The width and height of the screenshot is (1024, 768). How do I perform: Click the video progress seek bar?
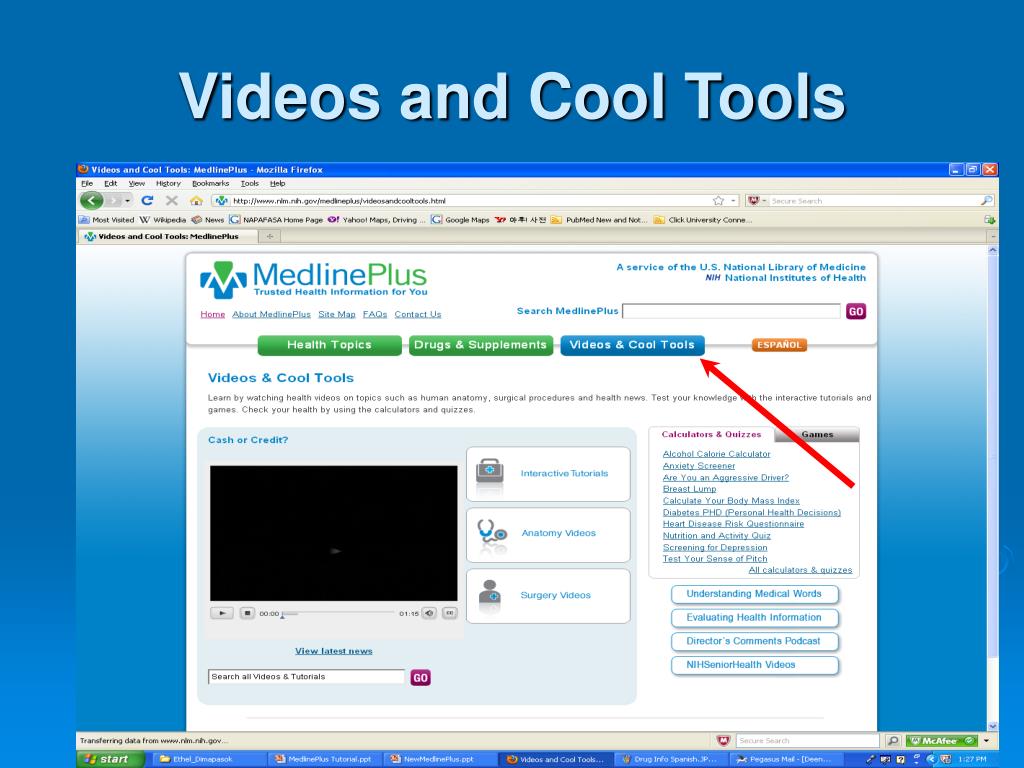[x=338, y=613]
